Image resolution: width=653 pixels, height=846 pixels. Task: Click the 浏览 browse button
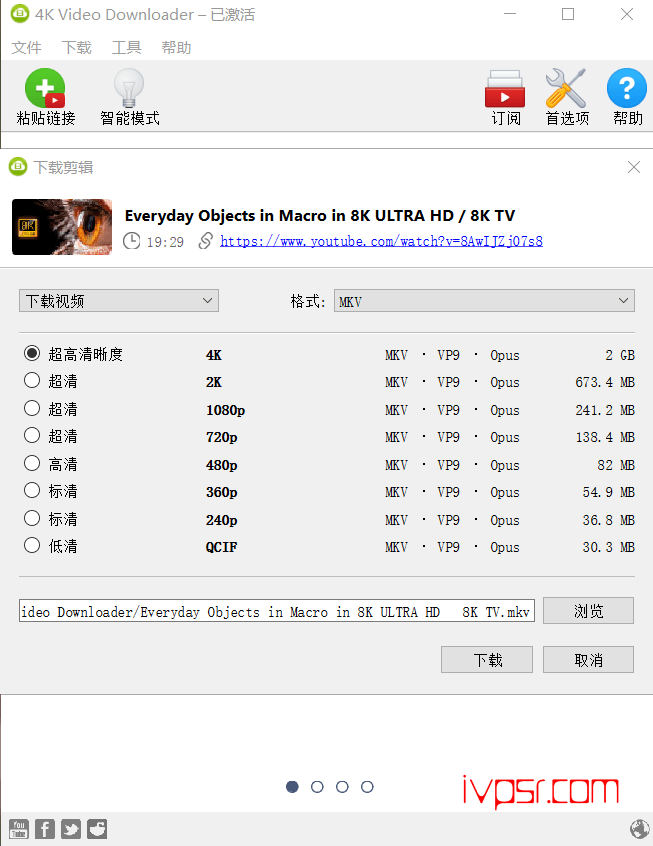click(588, 611)
